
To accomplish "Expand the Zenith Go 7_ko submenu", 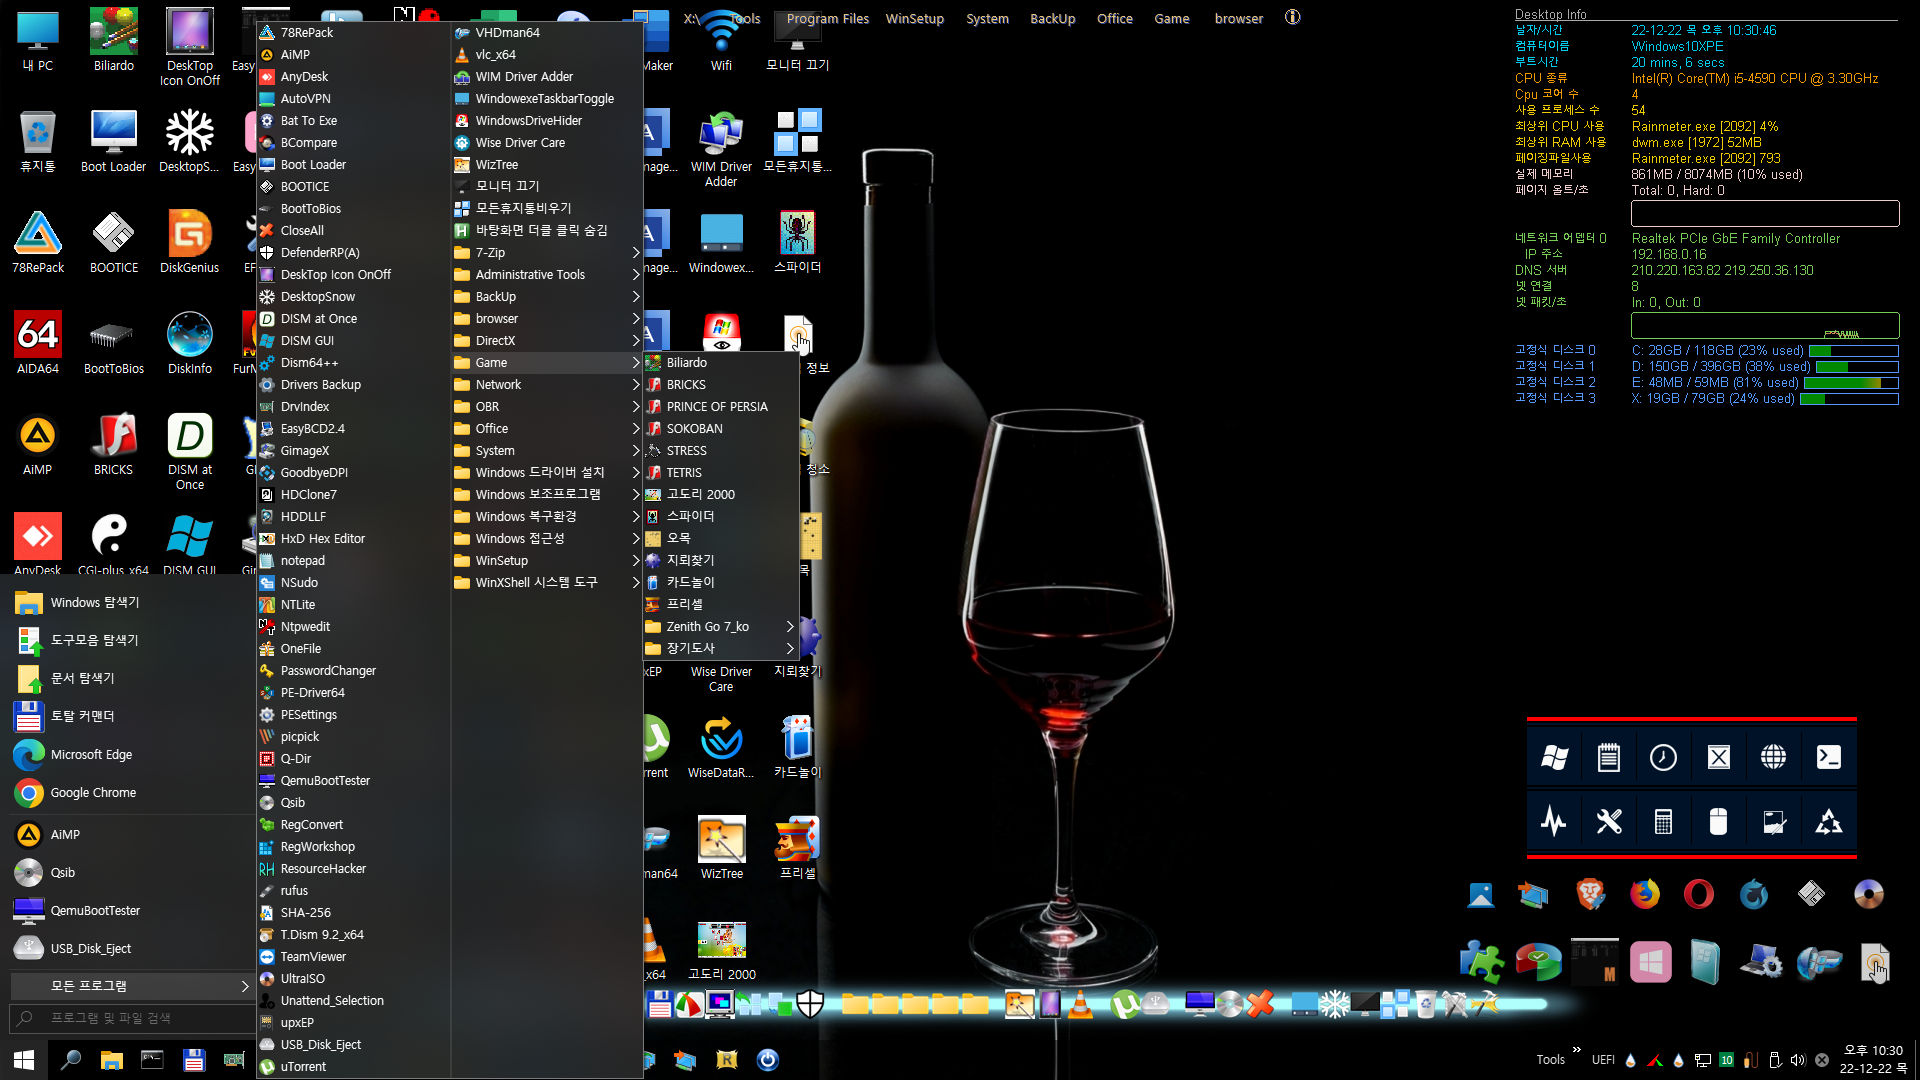I will point(720,627).
